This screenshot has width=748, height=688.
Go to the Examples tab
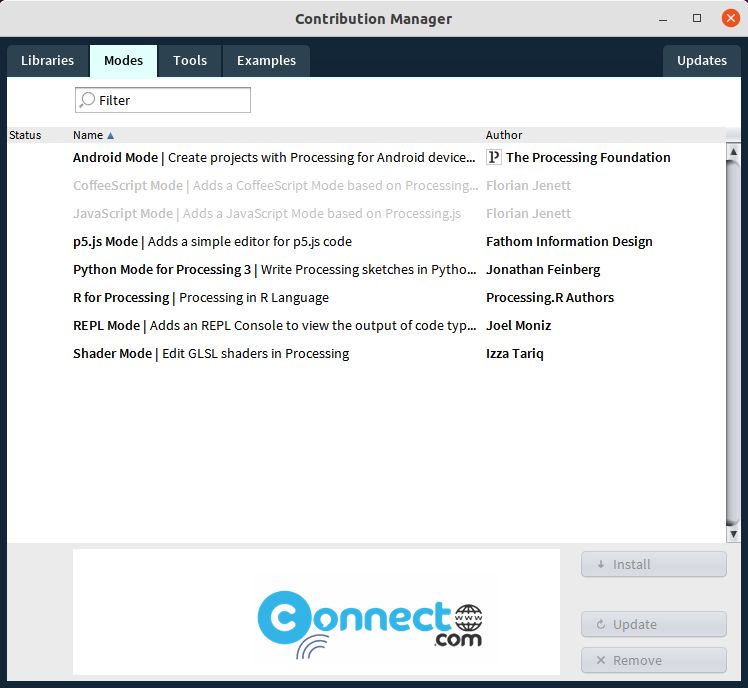point(266,61)
